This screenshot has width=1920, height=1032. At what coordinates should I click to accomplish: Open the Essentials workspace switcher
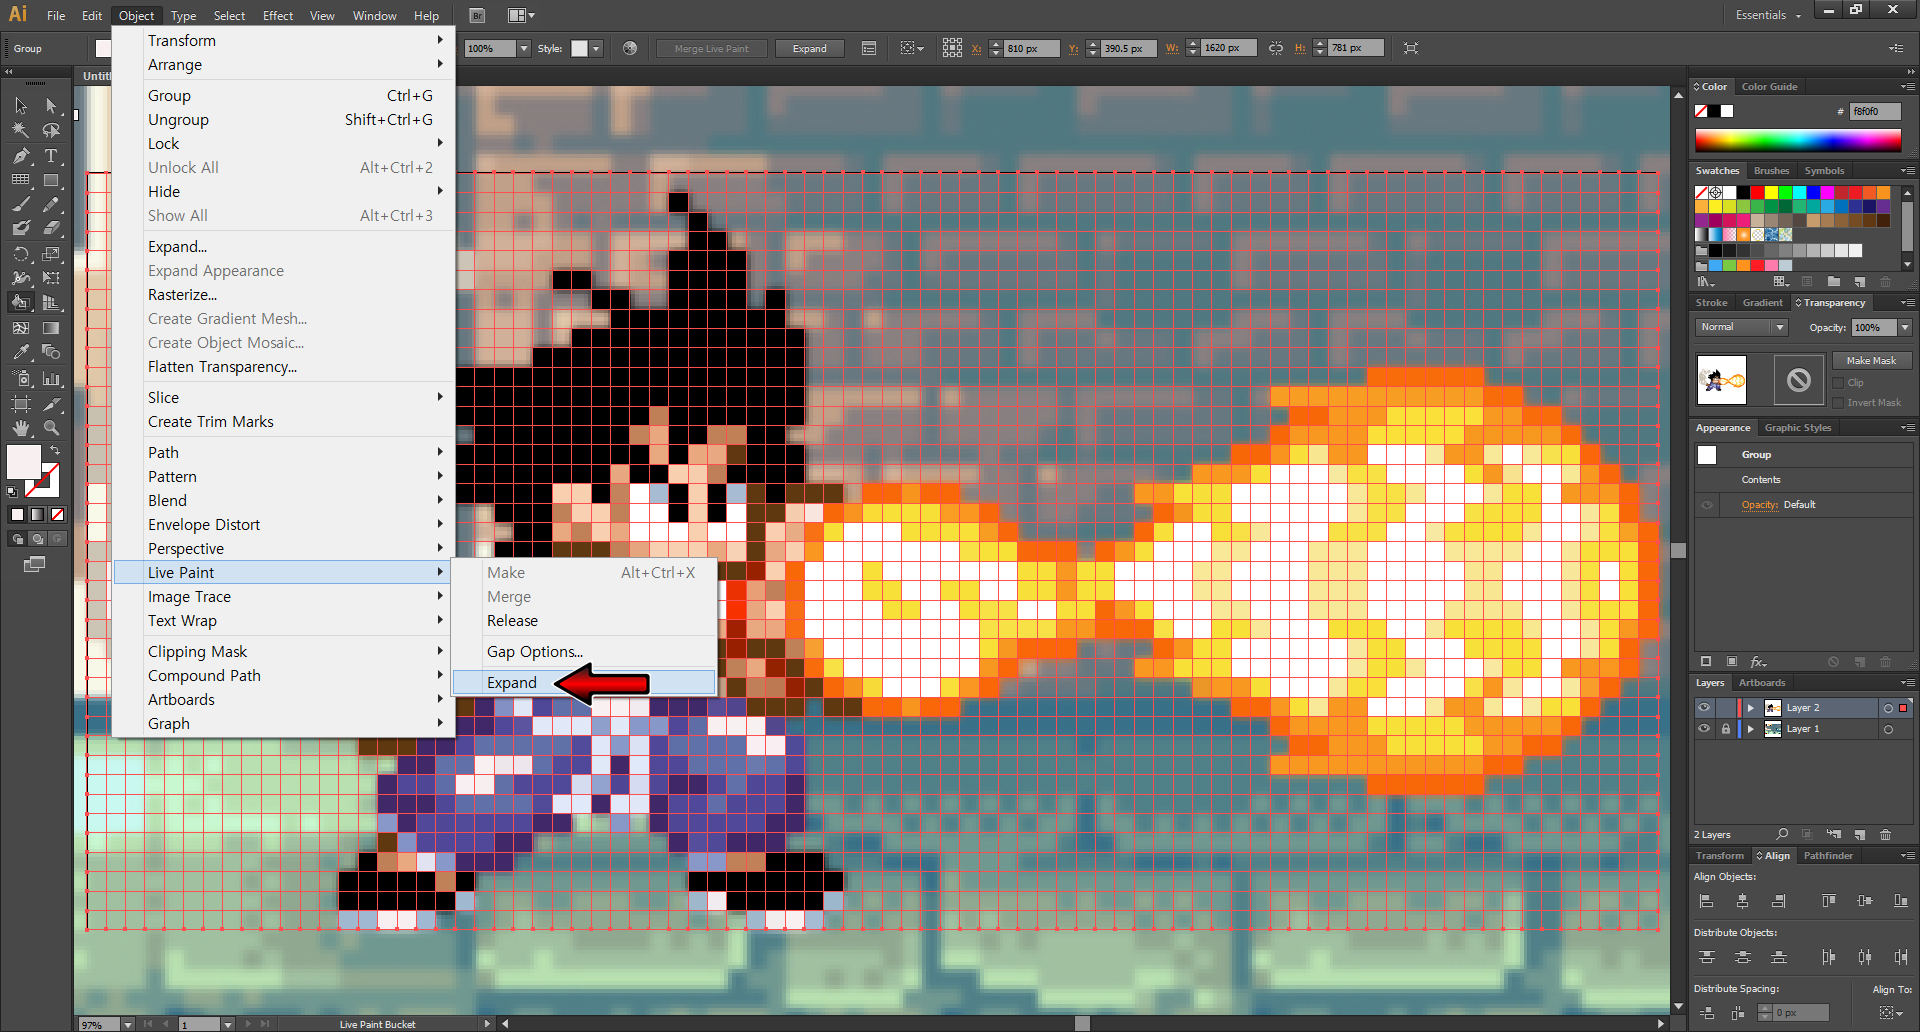point(1768,15)
